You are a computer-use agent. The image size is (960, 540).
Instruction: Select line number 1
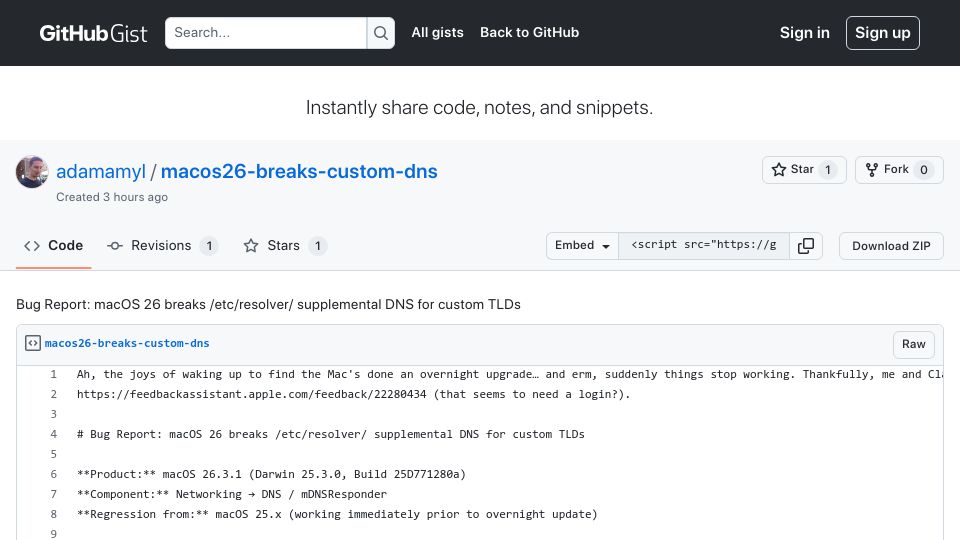(x=54, y=374)
